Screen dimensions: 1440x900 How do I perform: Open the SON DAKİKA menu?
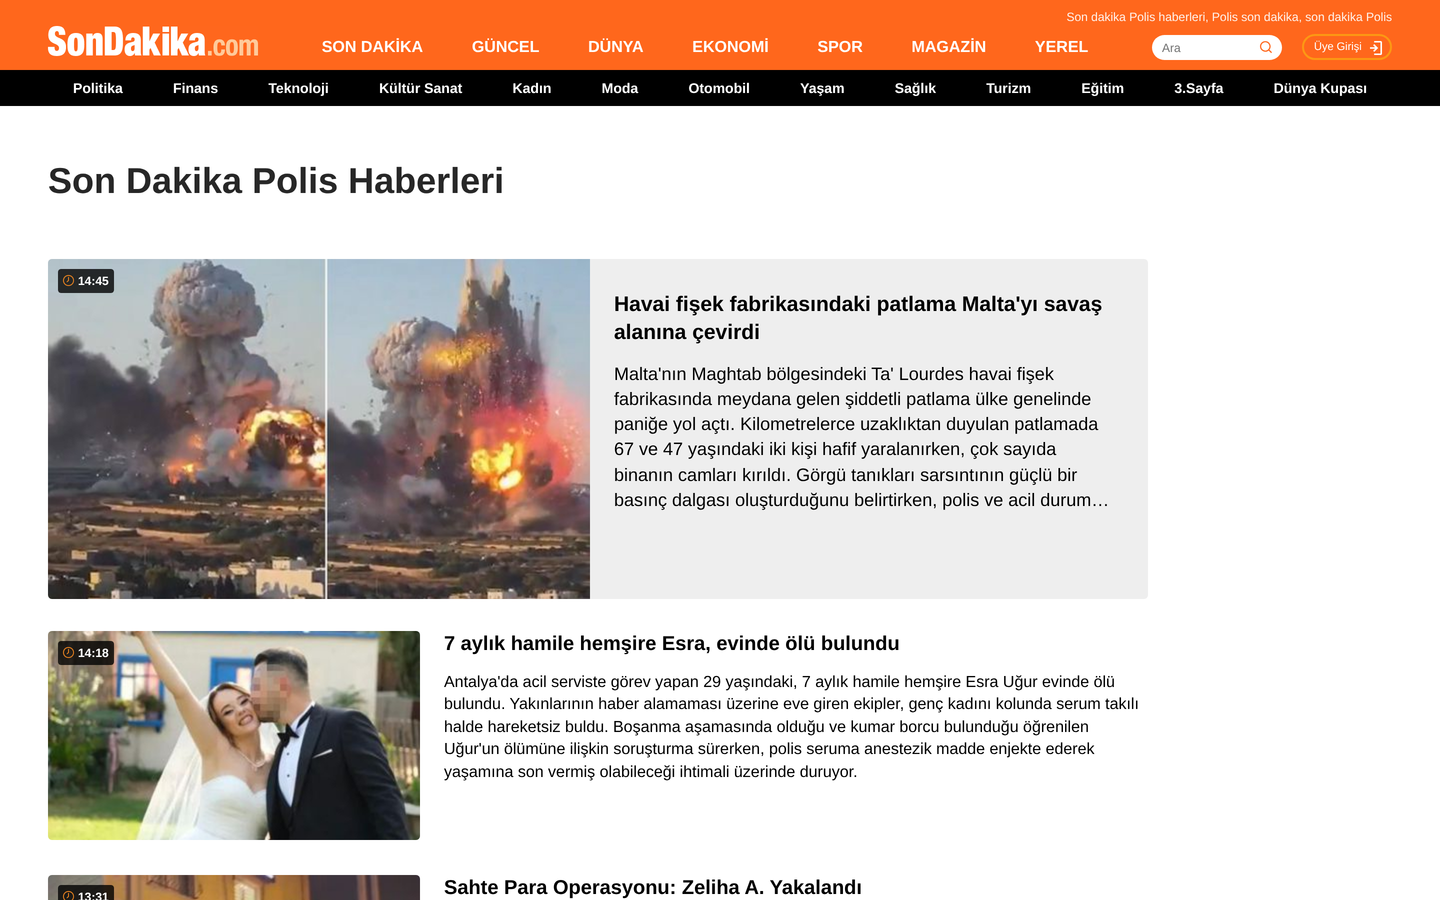[372, 47]
